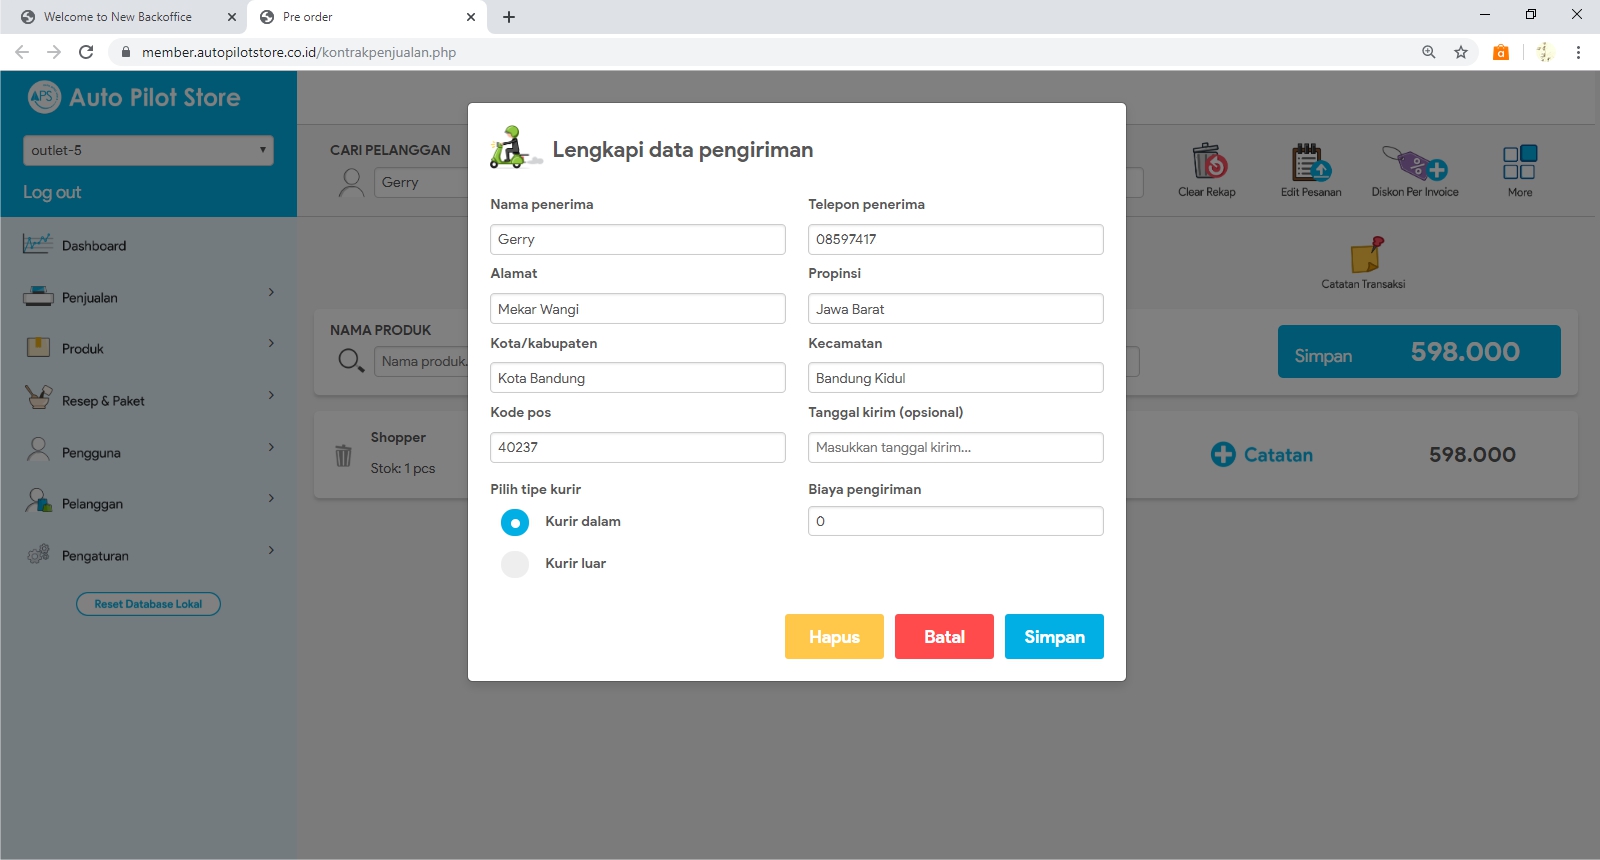The image size is (1600, 860).
Task: Click the yellow Hapus button
Action: (x=834, y=637)
